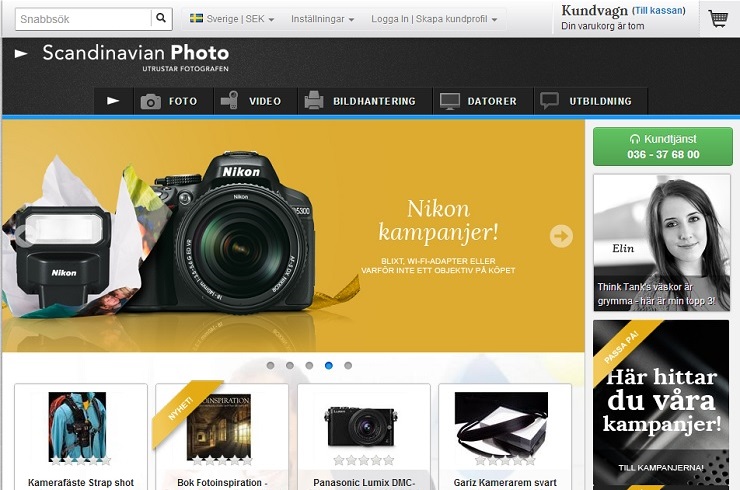Open Logga In | Skapa kundprofil menu
This screenshot has height=490, width=740.
click(434, 19)
